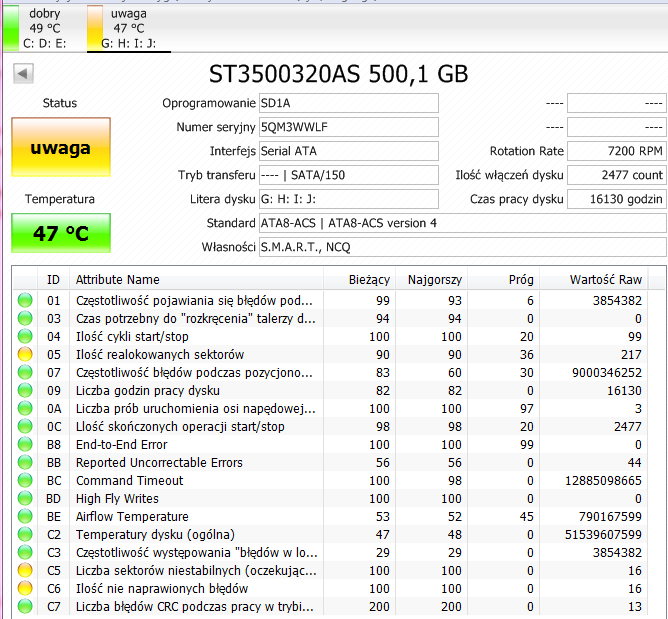Click green status icon of attribute 04
Screen dimensions: 668x619
[x=25, y=336]
